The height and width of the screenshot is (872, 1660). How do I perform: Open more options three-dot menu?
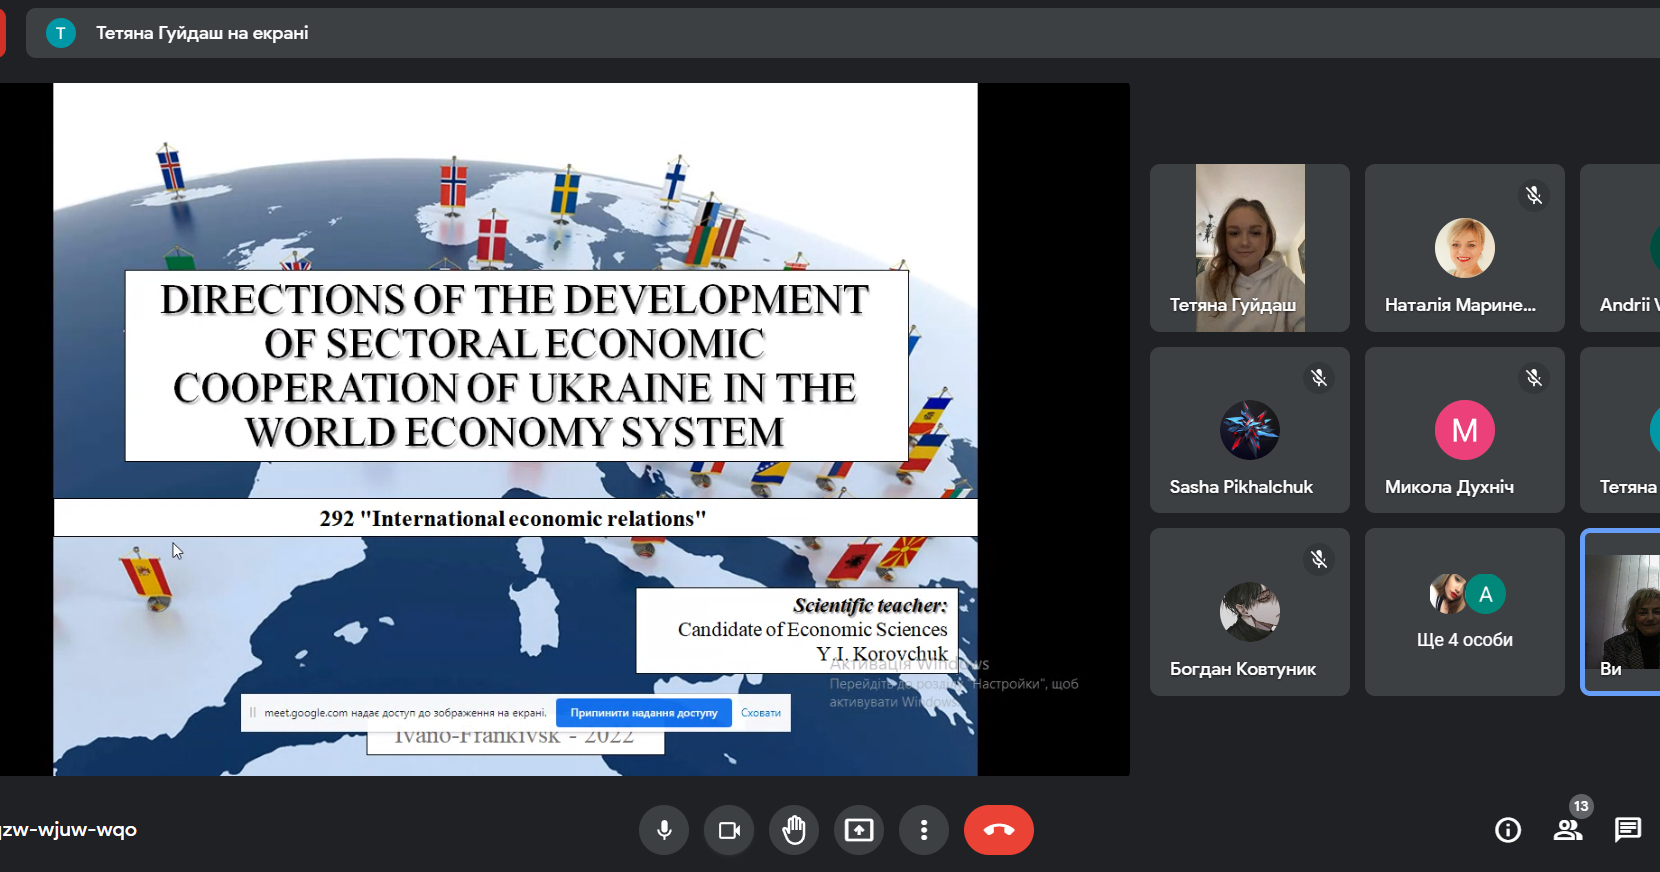point(924,830)
